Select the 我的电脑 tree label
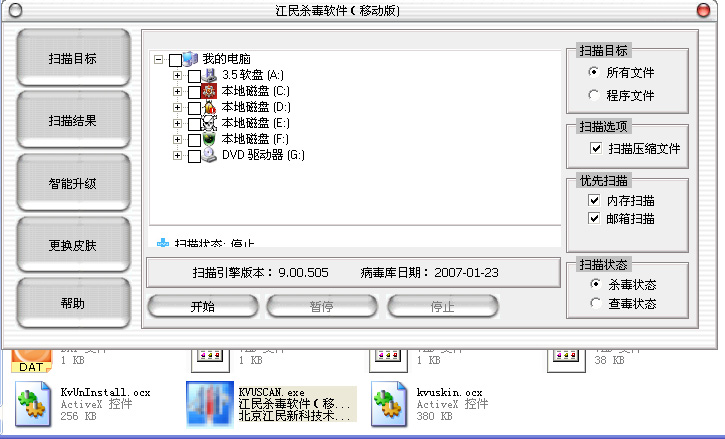This screenshot has height=439, width=725. 227,59
